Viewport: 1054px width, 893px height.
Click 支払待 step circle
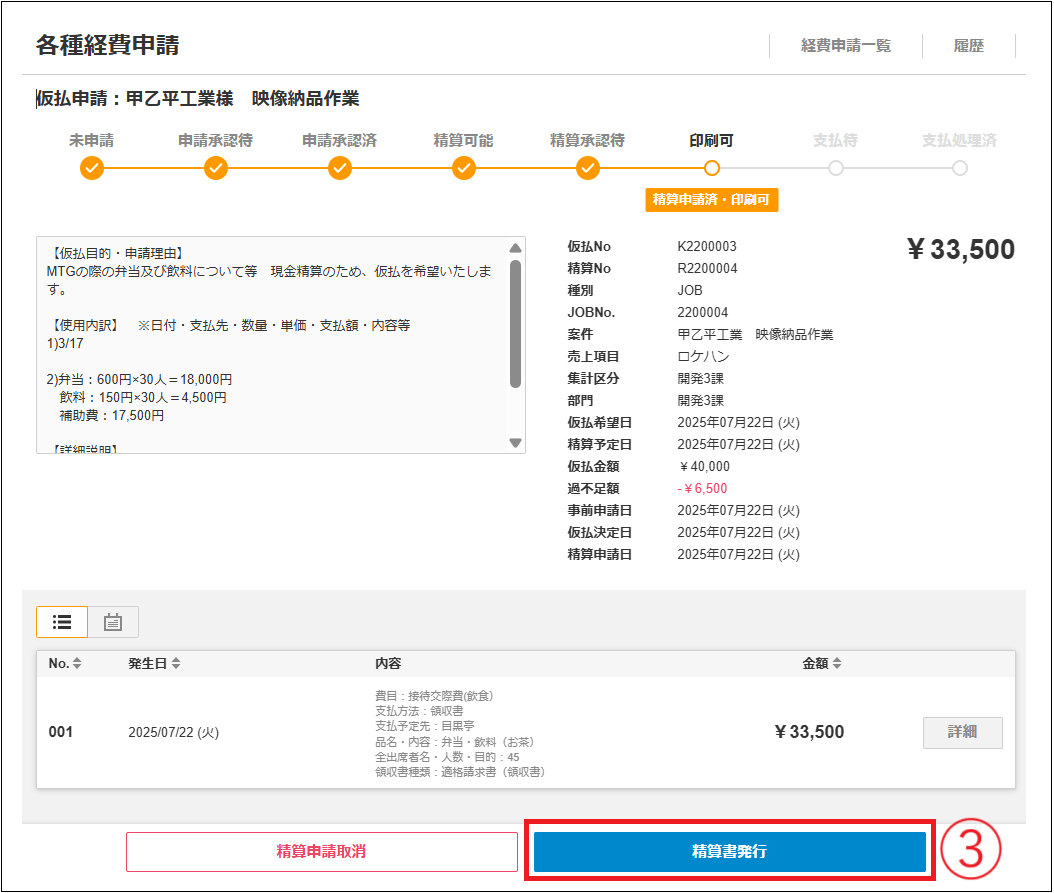tap(836, 168)
